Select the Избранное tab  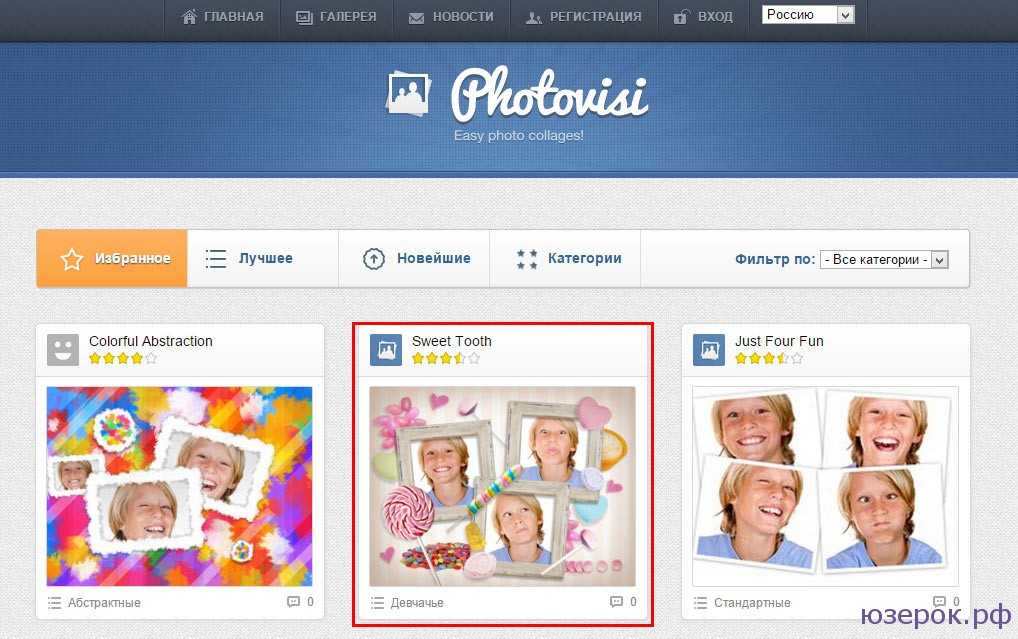(112, 258)
